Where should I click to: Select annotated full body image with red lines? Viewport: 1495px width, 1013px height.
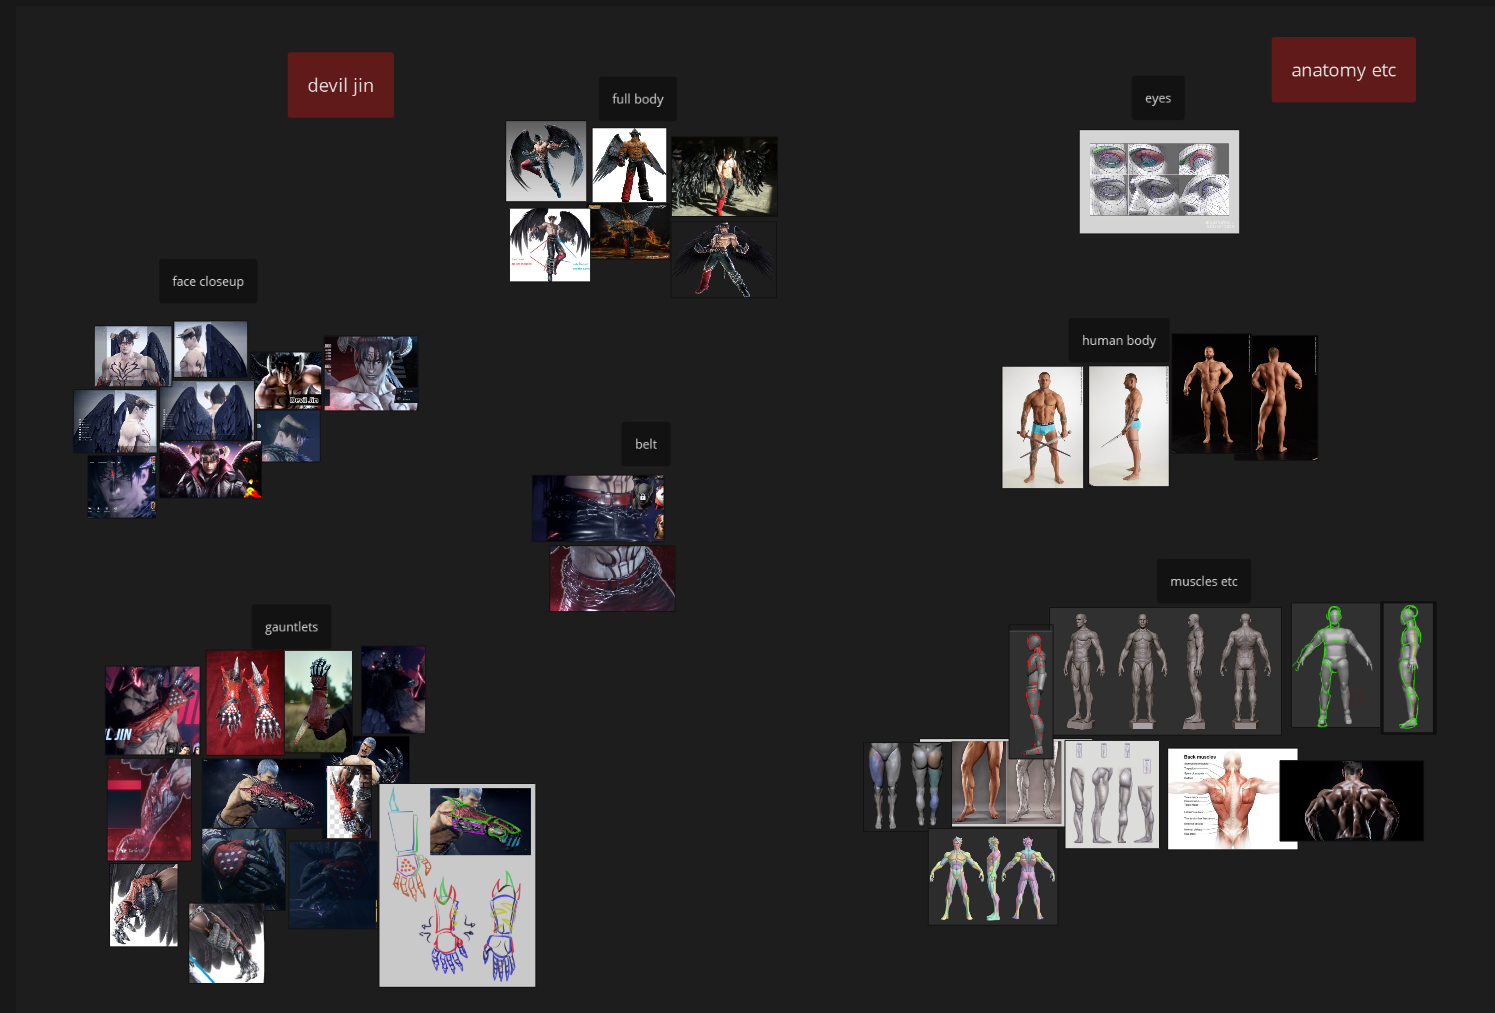pyautogui.click(x=550, y=245)
